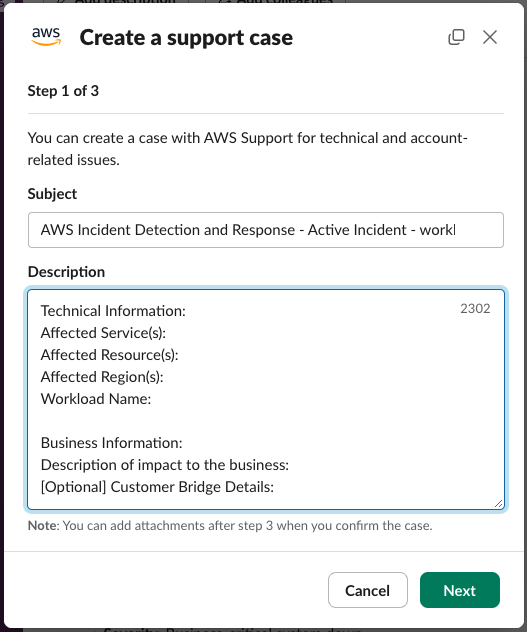Click the Description field label
Image resolution: width=527 pixels, height=632 pixels.
pyautogui.click(x=66, y=272)
